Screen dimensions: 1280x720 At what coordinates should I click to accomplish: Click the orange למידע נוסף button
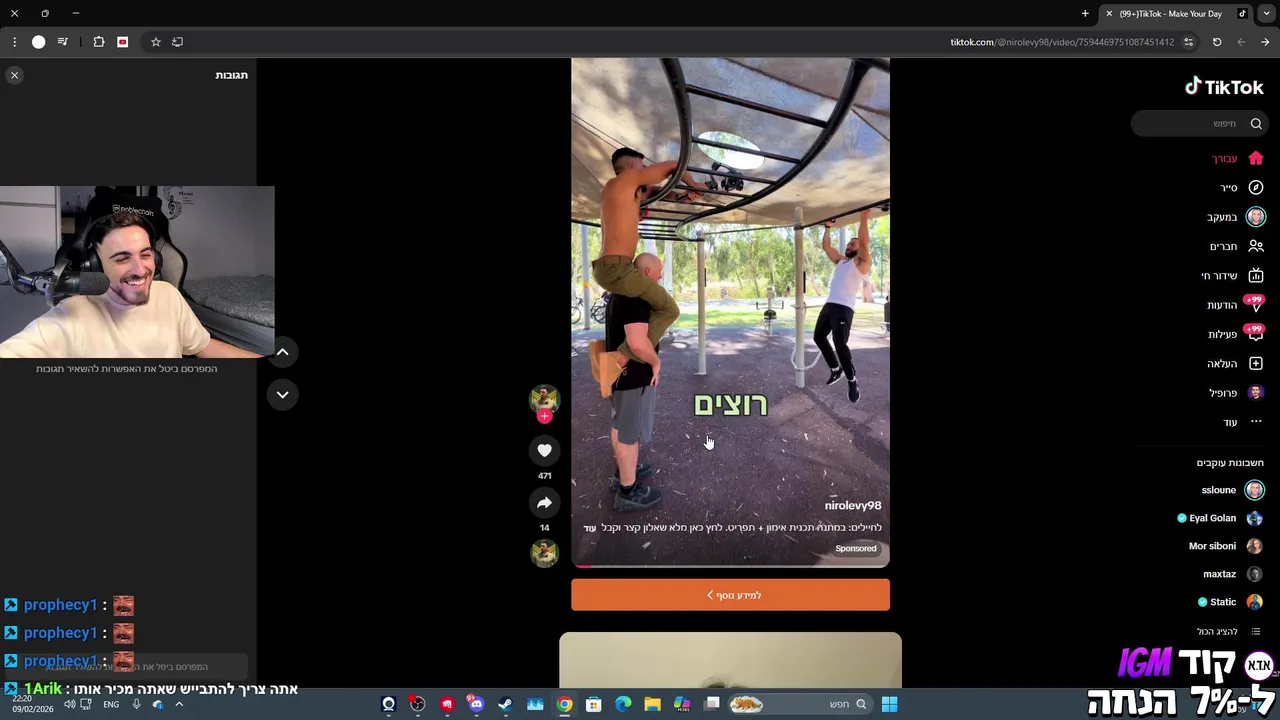coord(730,595)
